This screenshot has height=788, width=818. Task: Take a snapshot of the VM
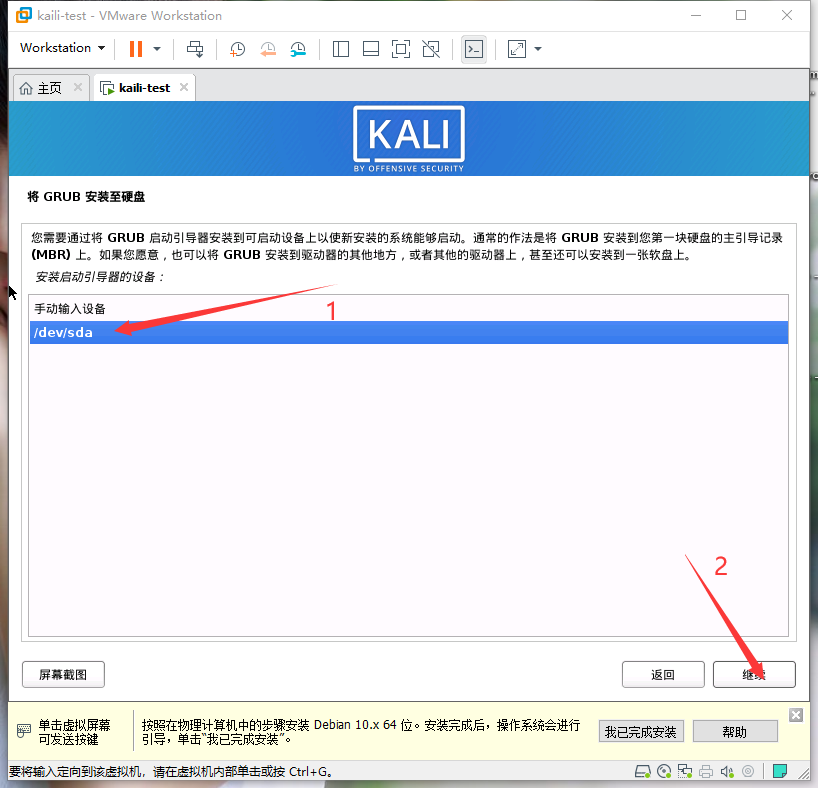click(x=237, y=48)
